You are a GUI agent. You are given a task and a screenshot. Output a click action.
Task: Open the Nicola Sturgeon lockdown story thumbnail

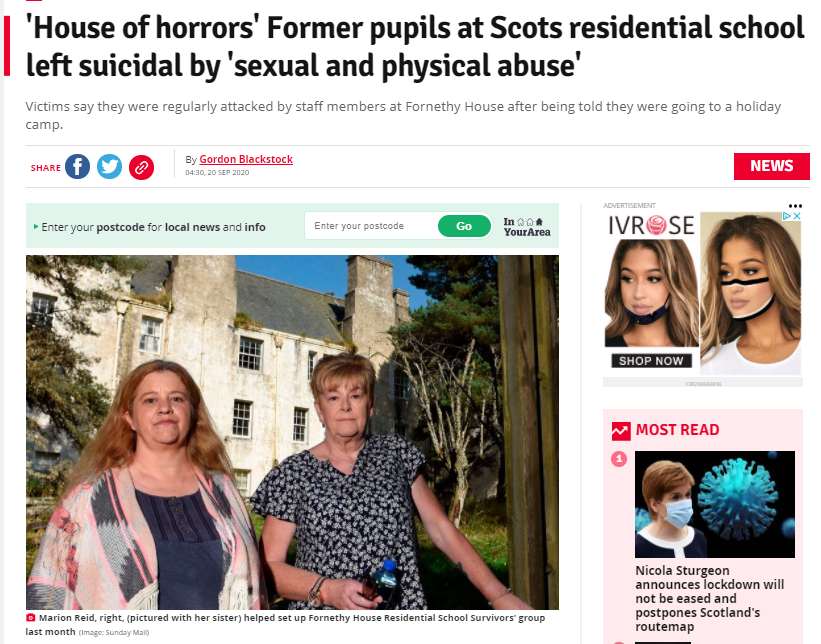tap(715, 504)
